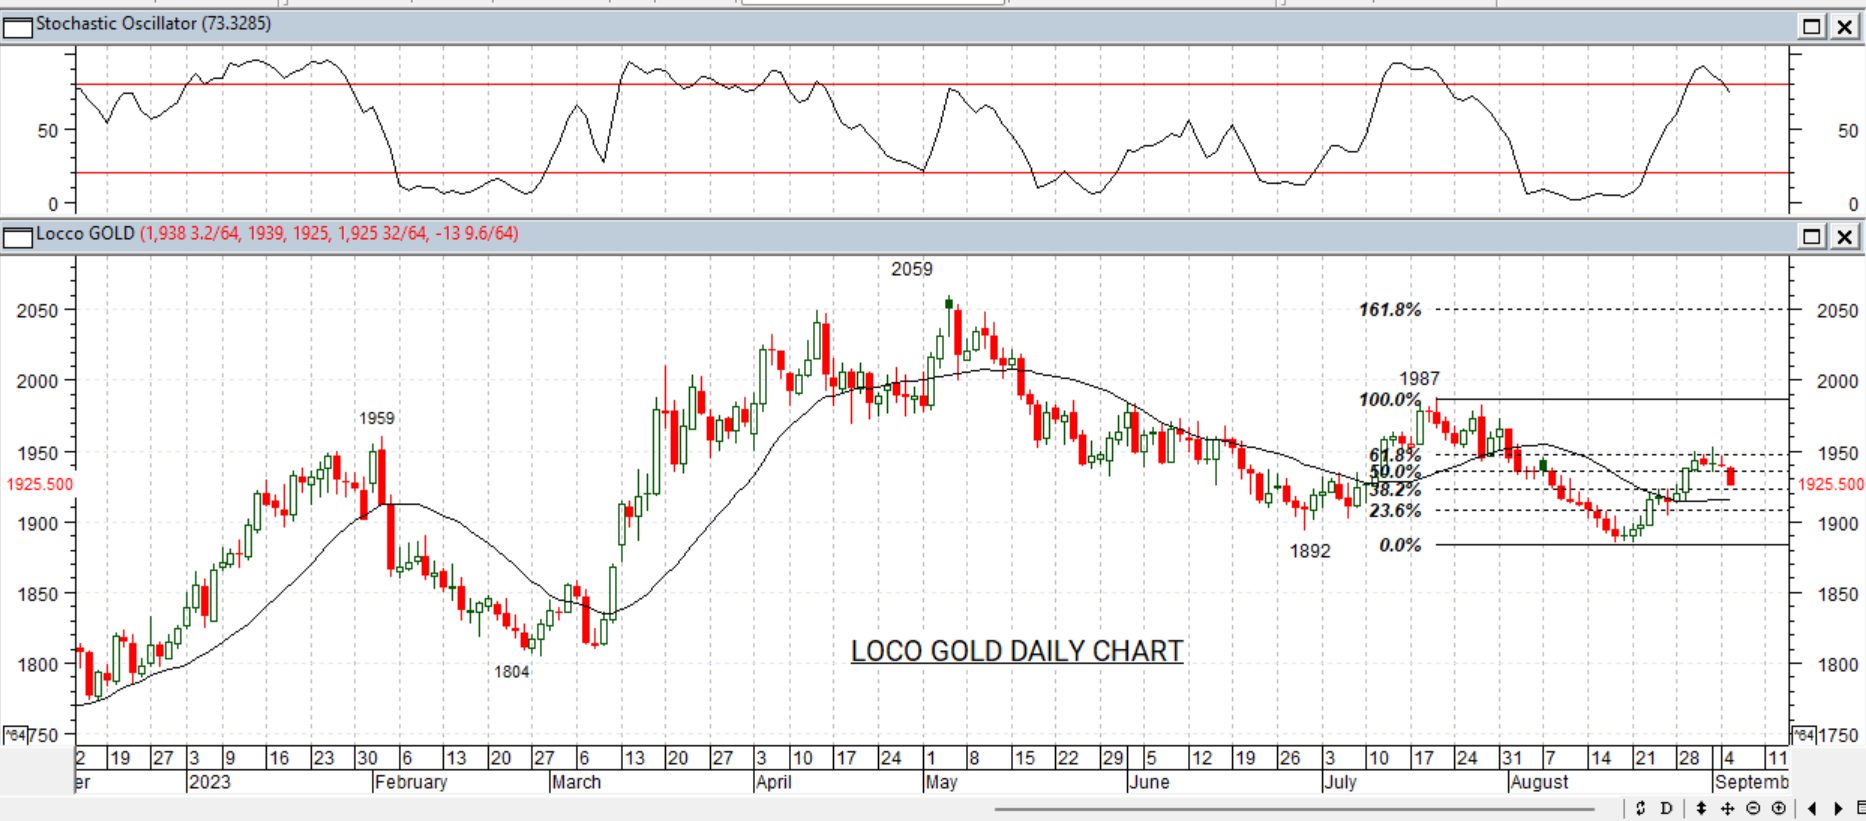This screenshot has width=1866, height=821.
Task: Click the ^64 box on the right price axis
Action: click(1803, 735)
